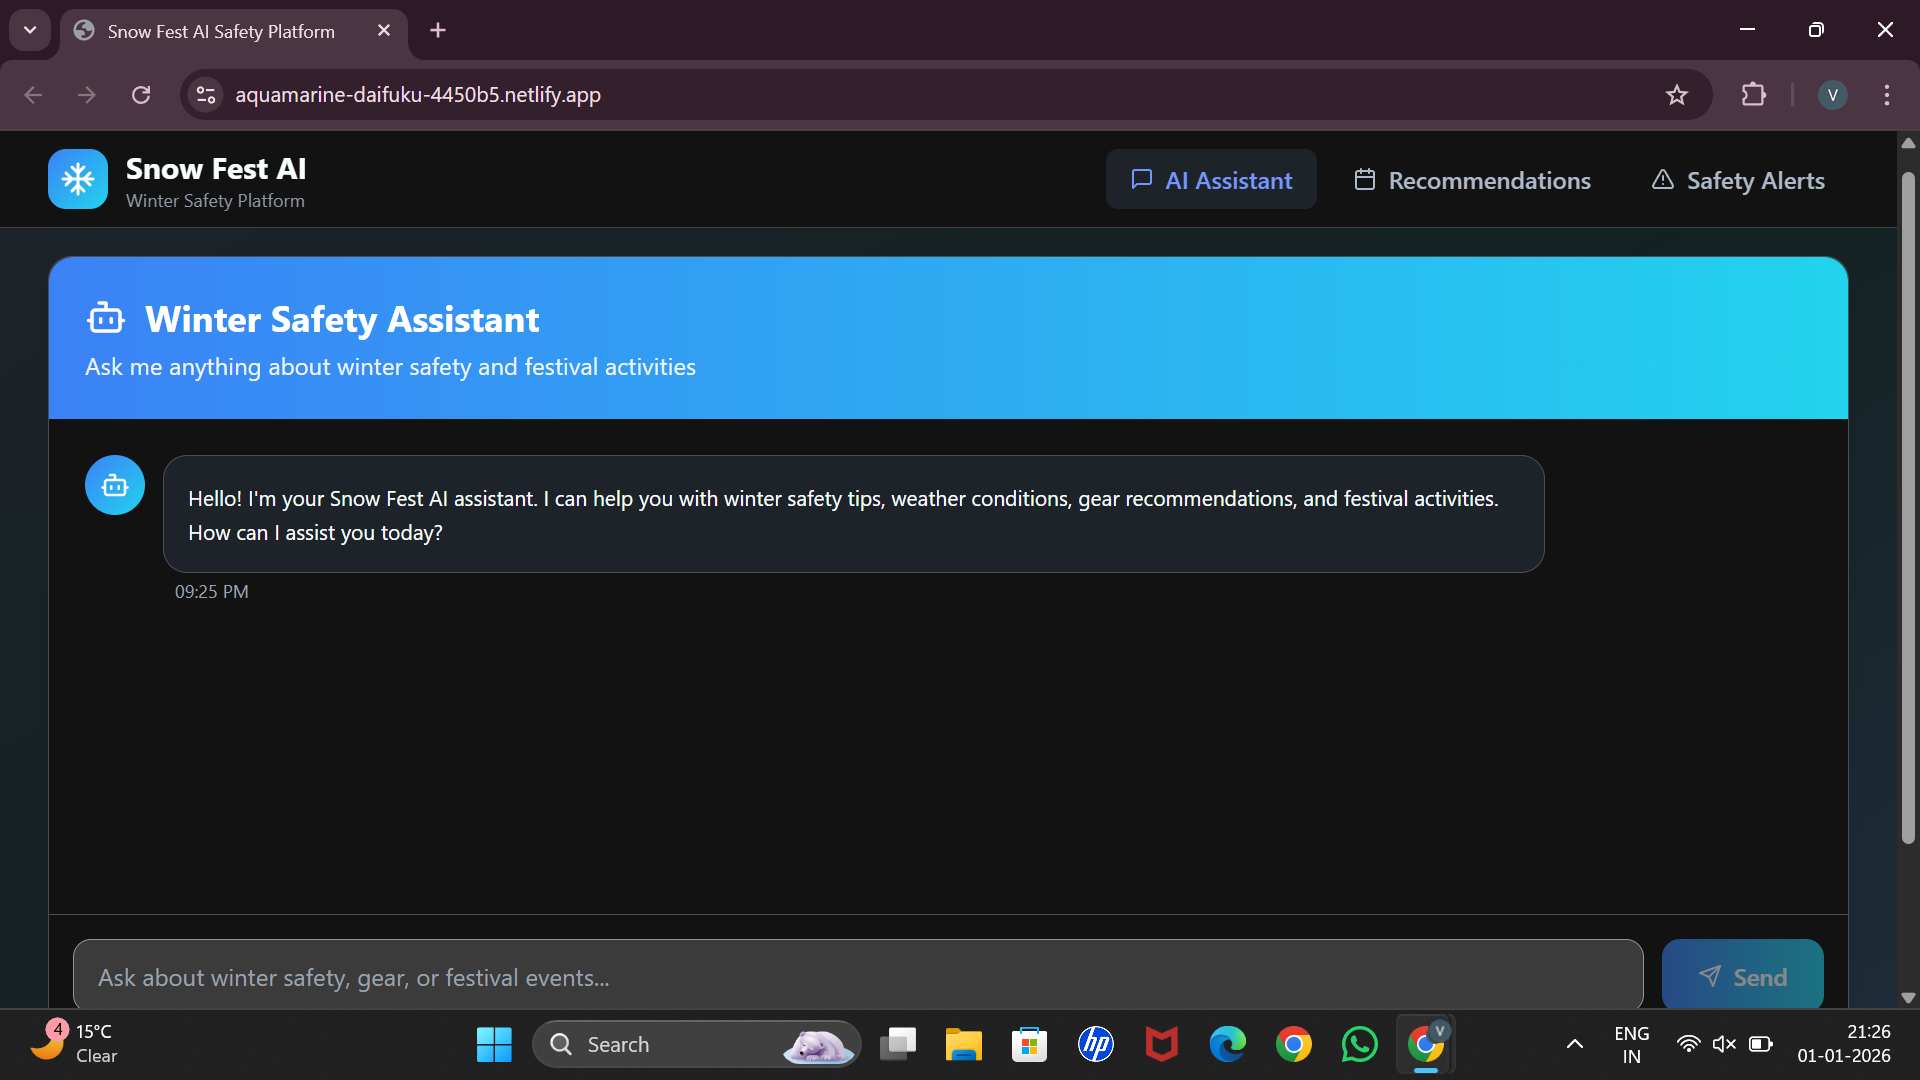Click the 09:25 PM message timestamp
The height and width of the screenshot is (1080, 1920).
(x=212, y=592)
